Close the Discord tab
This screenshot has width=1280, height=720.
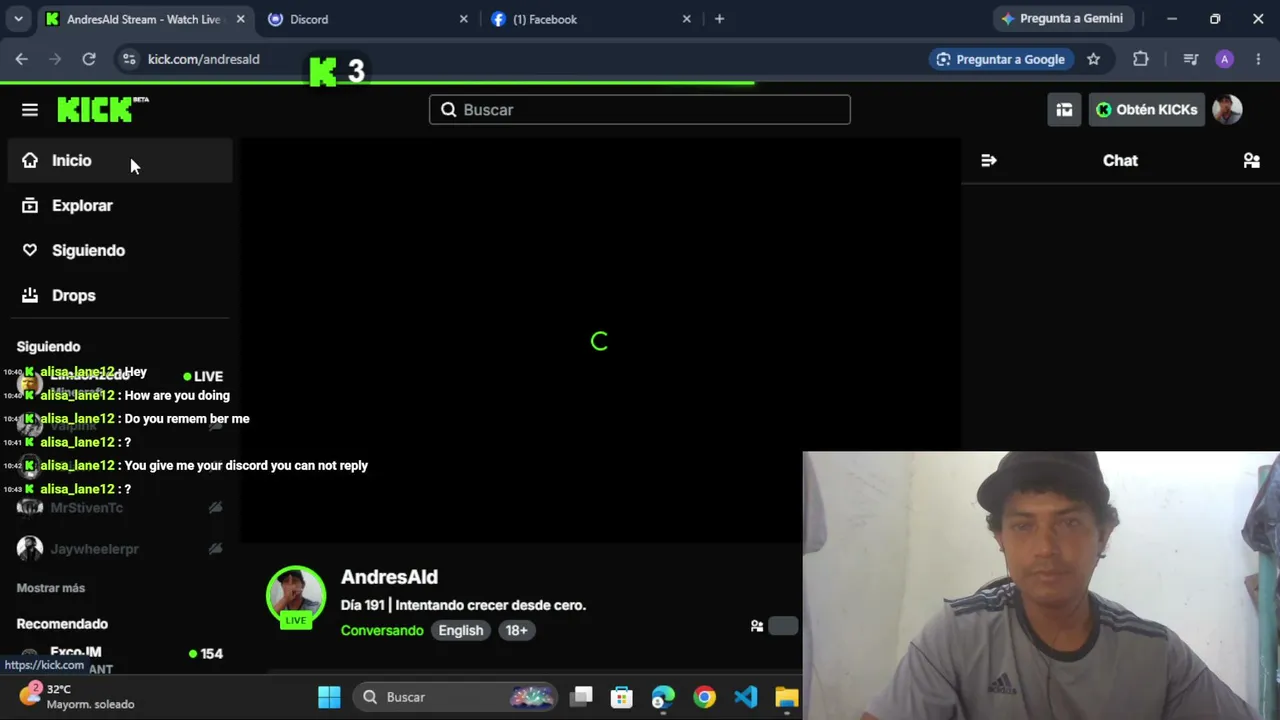point(463,19)
